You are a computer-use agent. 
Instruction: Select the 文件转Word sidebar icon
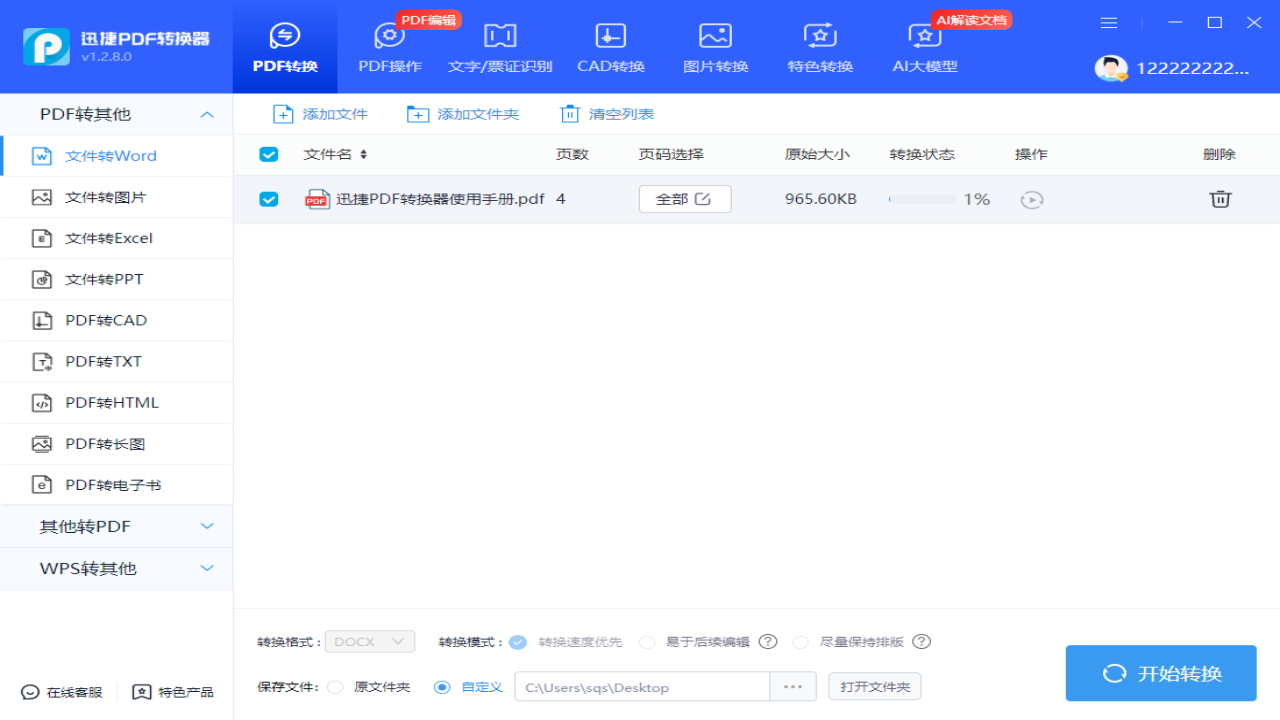tap(41, 155)
